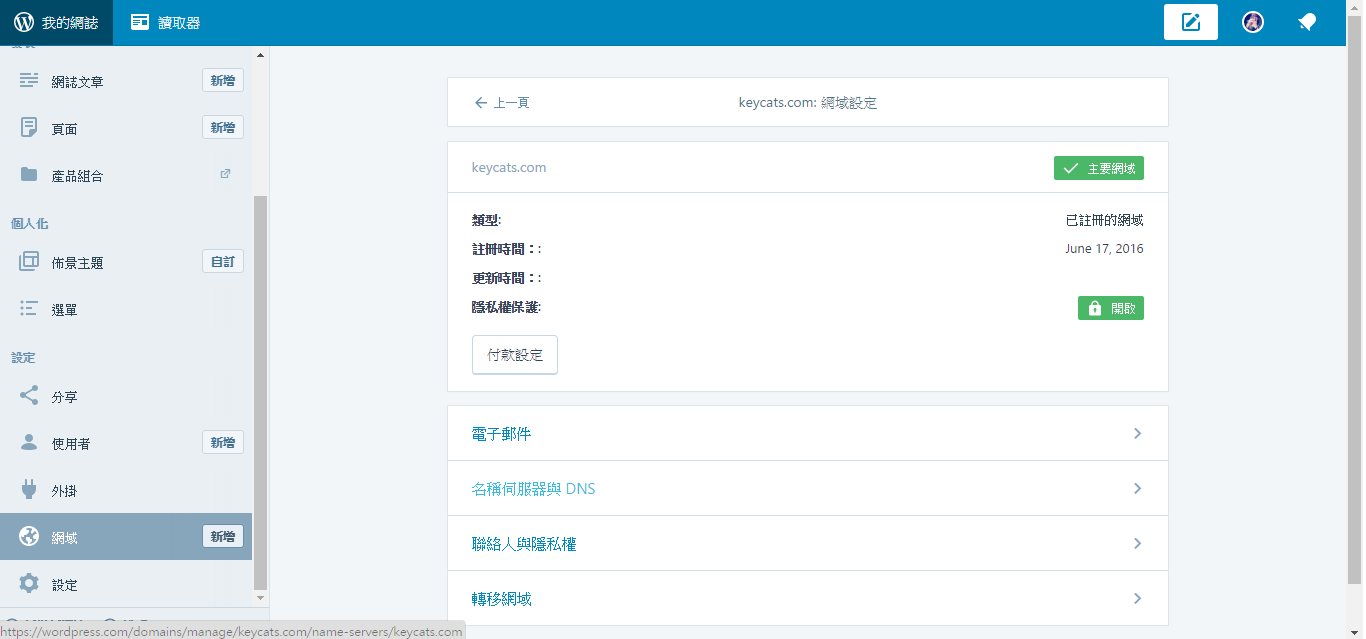Click 新增 button next to 使用者

tap(223, 442)
